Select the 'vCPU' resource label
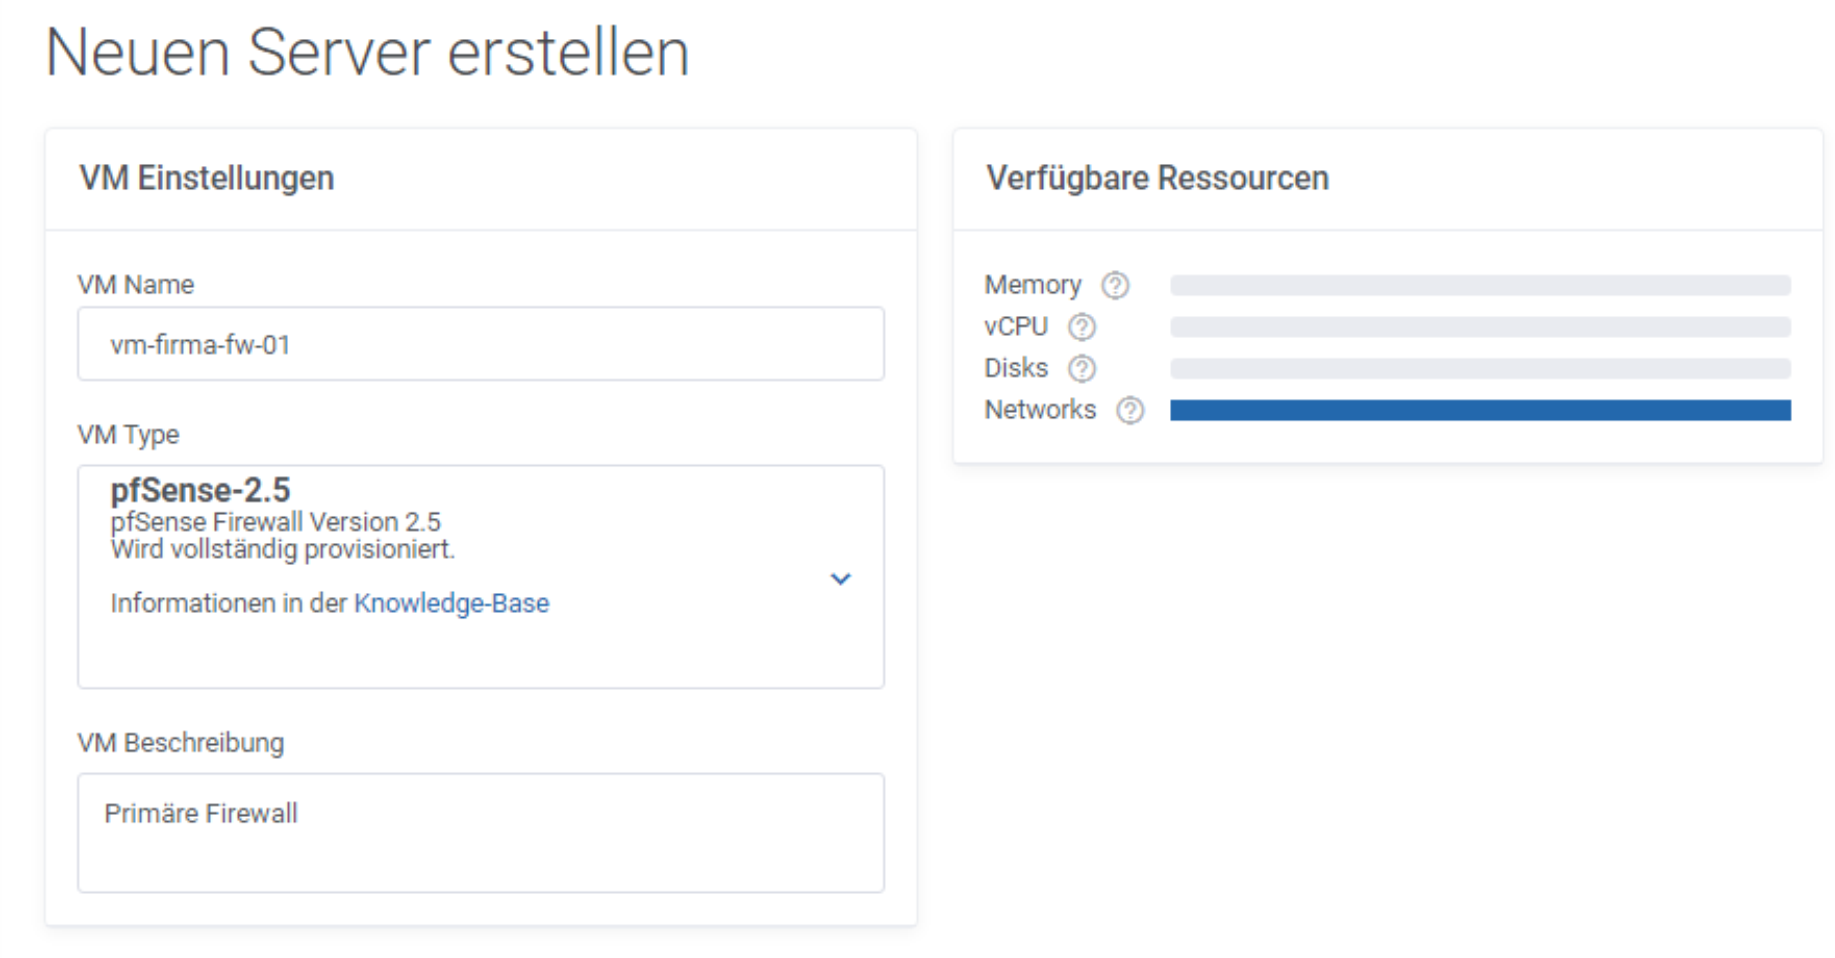Screen dimensions: 1835x958 pos(1016,327)
